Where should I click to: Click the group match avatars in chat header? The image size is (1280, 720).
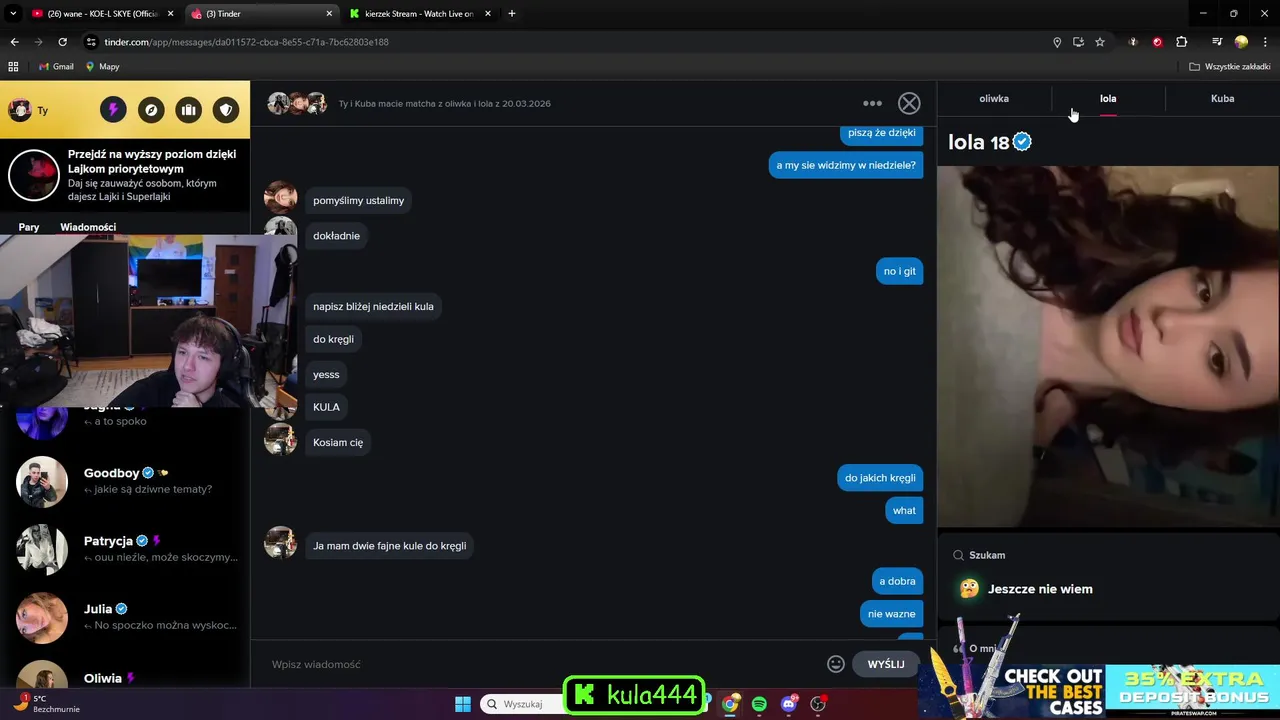pos(298,103)
